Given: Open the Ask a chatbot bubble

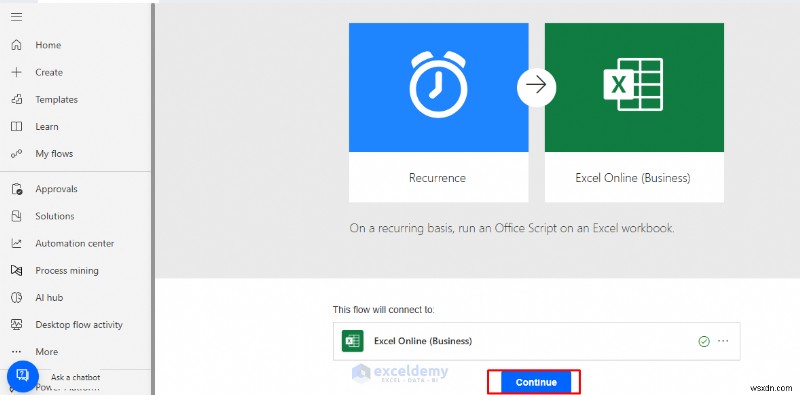Looking at the screenshot, I should [22, 376].
